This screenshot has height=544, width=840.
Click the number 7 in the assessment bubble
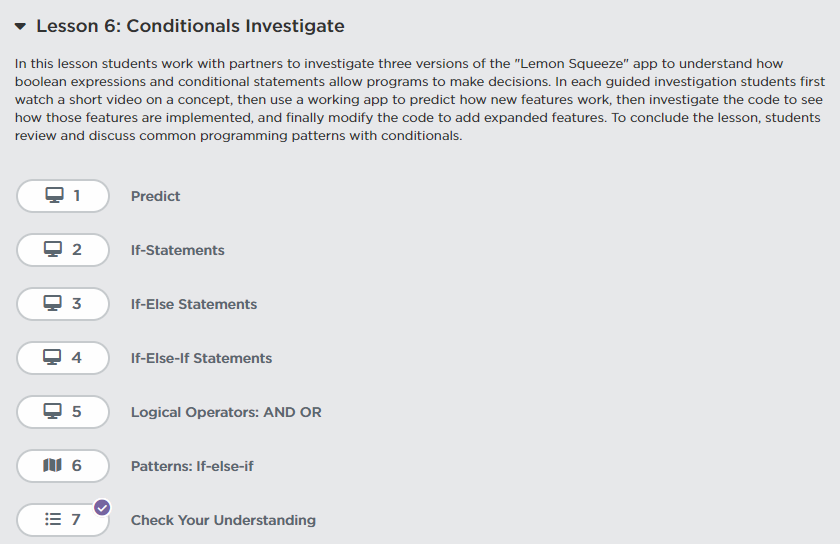[76, 520]
